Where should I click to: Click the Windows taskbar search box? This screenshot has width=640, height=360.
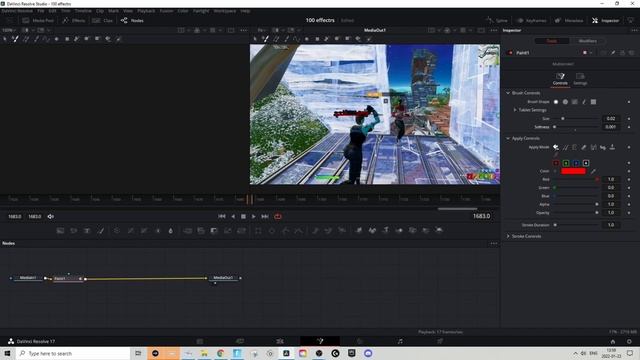coord(73,353)
